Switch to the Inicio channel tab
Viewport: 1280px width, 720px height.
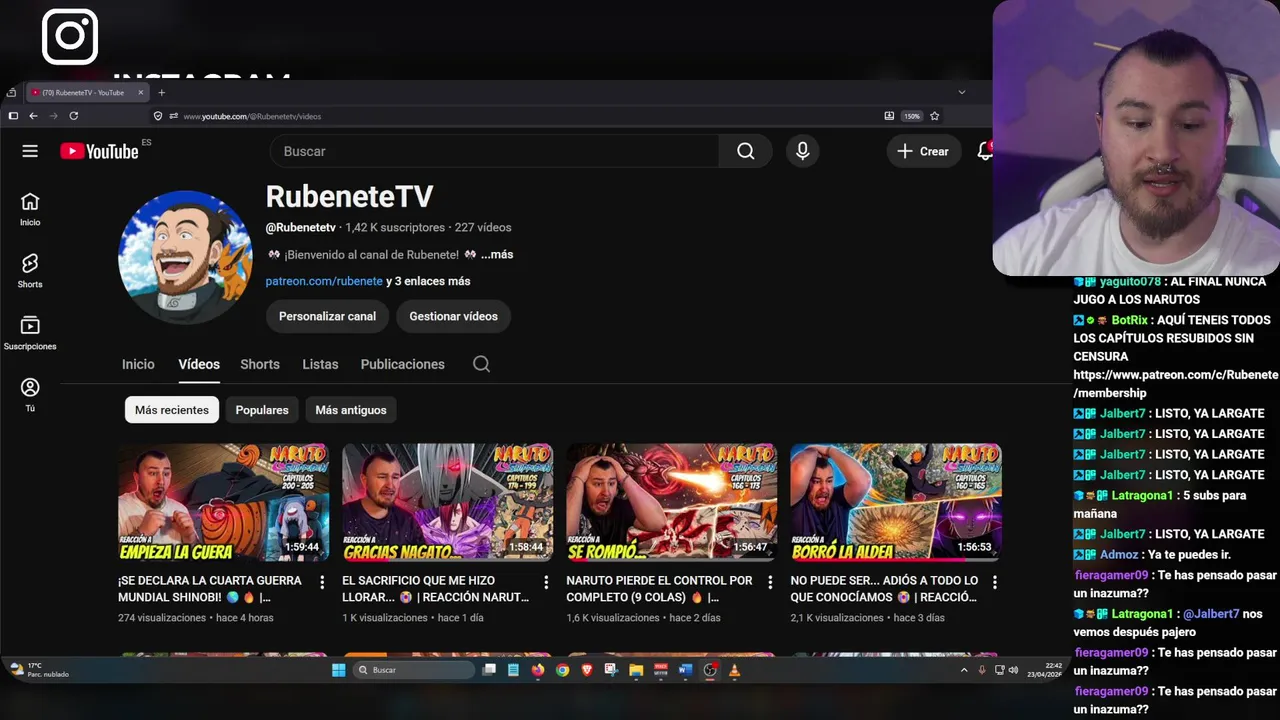pos(138,364)
